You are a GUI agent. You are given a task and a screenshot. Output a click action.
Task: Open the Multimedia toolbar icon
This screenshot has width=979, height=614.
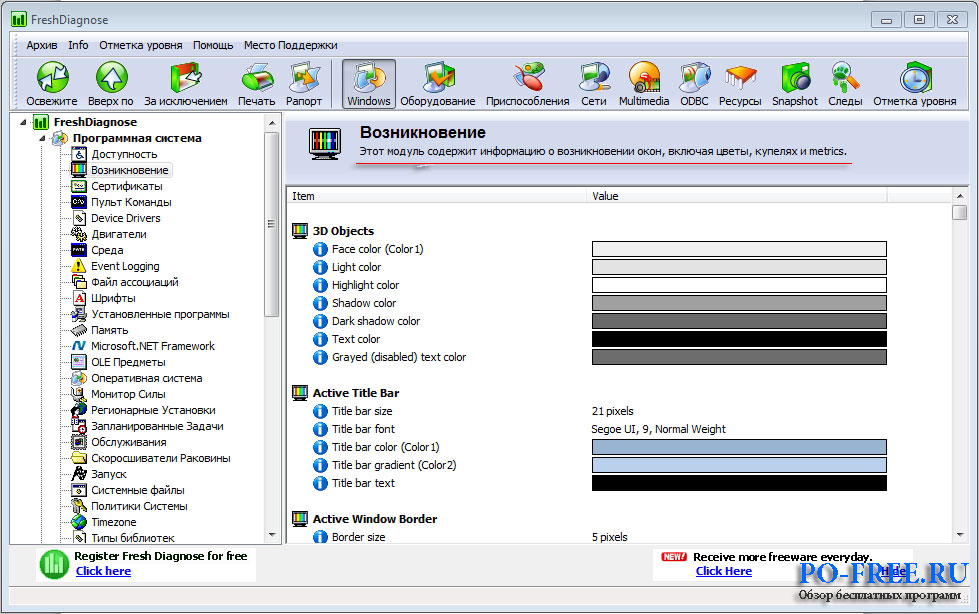[x=644, y=78]
